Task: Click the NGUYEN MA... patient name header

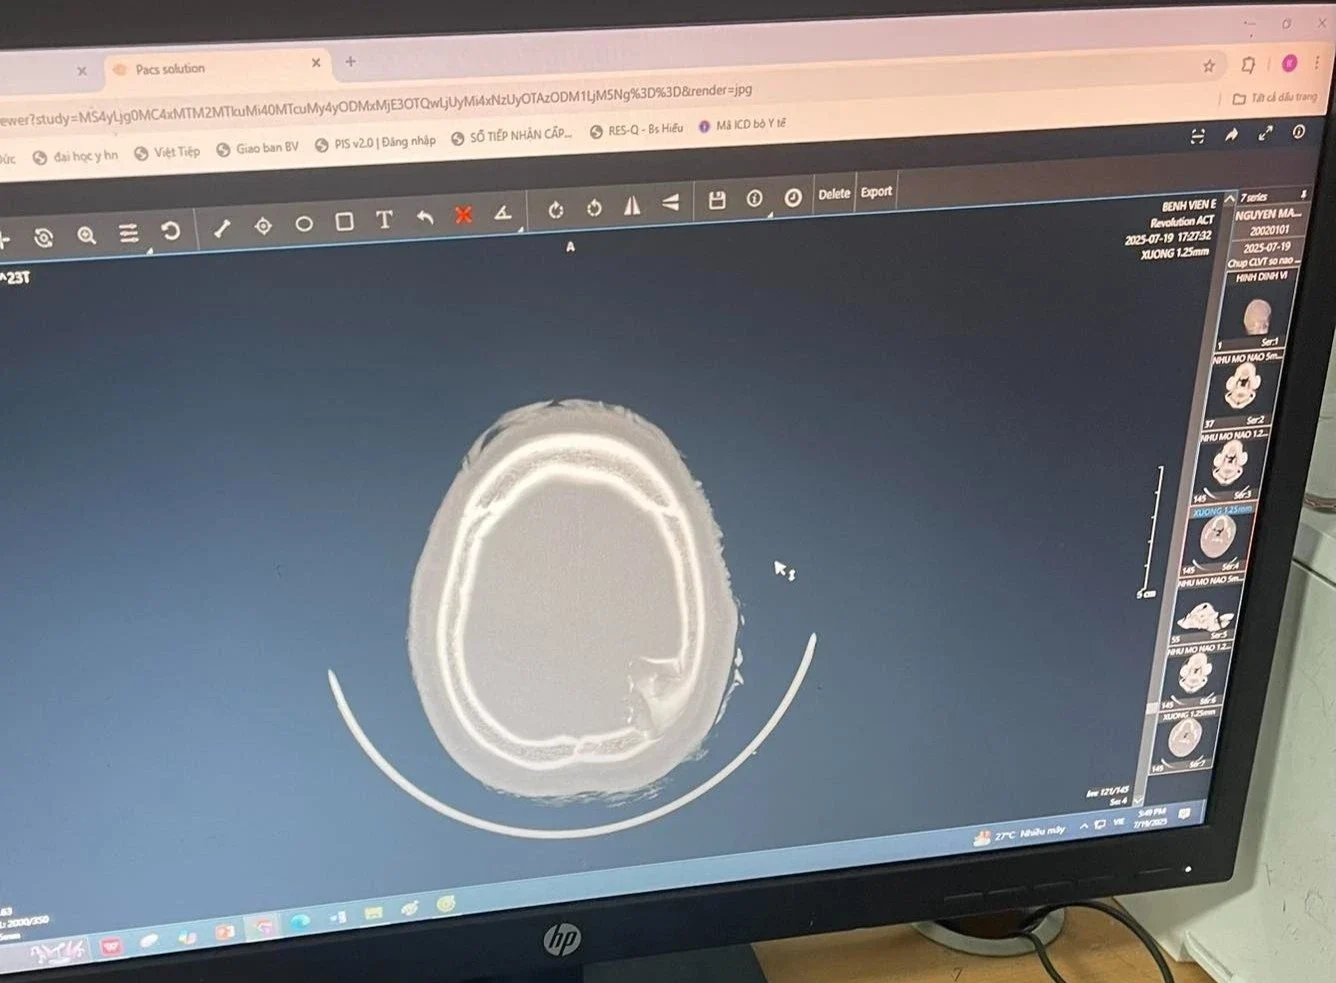Action: 1267,215
